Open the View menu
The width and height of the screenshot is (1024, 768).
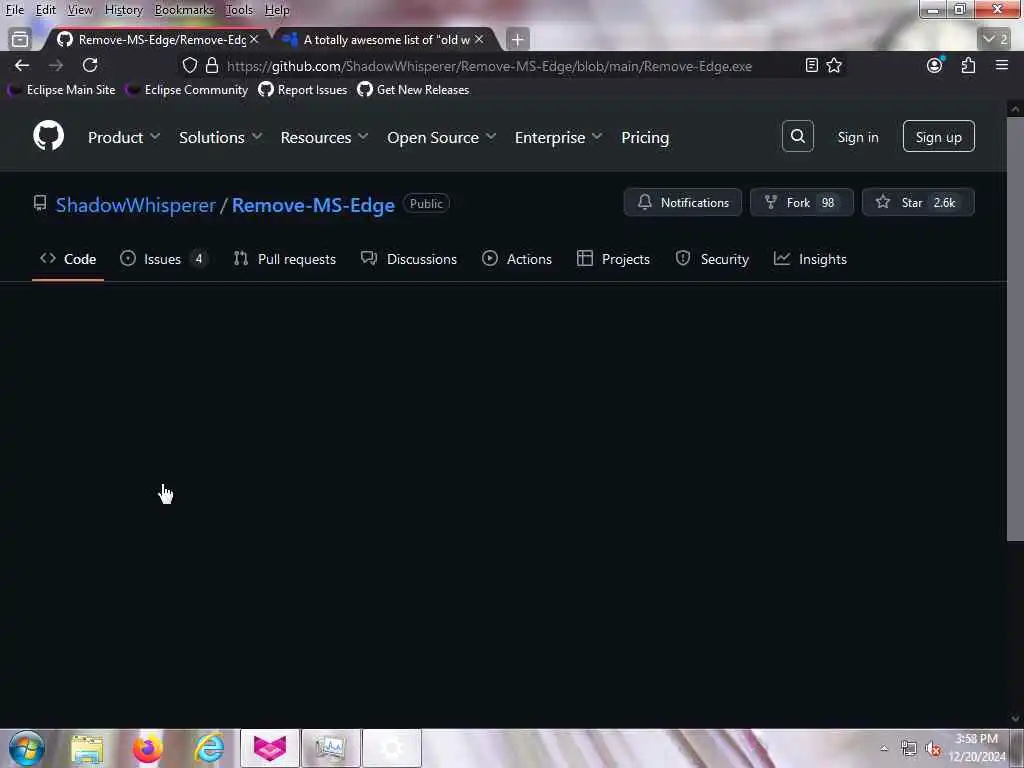click(x=80, y=10)
